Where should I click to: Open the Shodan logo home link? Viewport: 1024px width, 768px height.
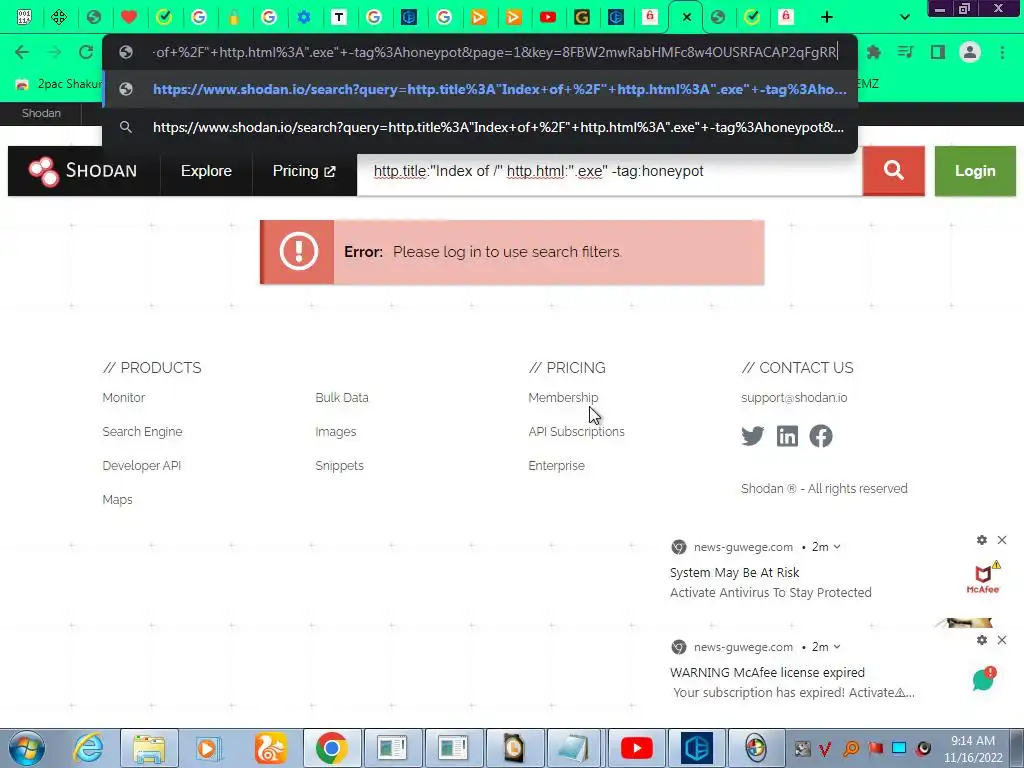click(83, 171)
